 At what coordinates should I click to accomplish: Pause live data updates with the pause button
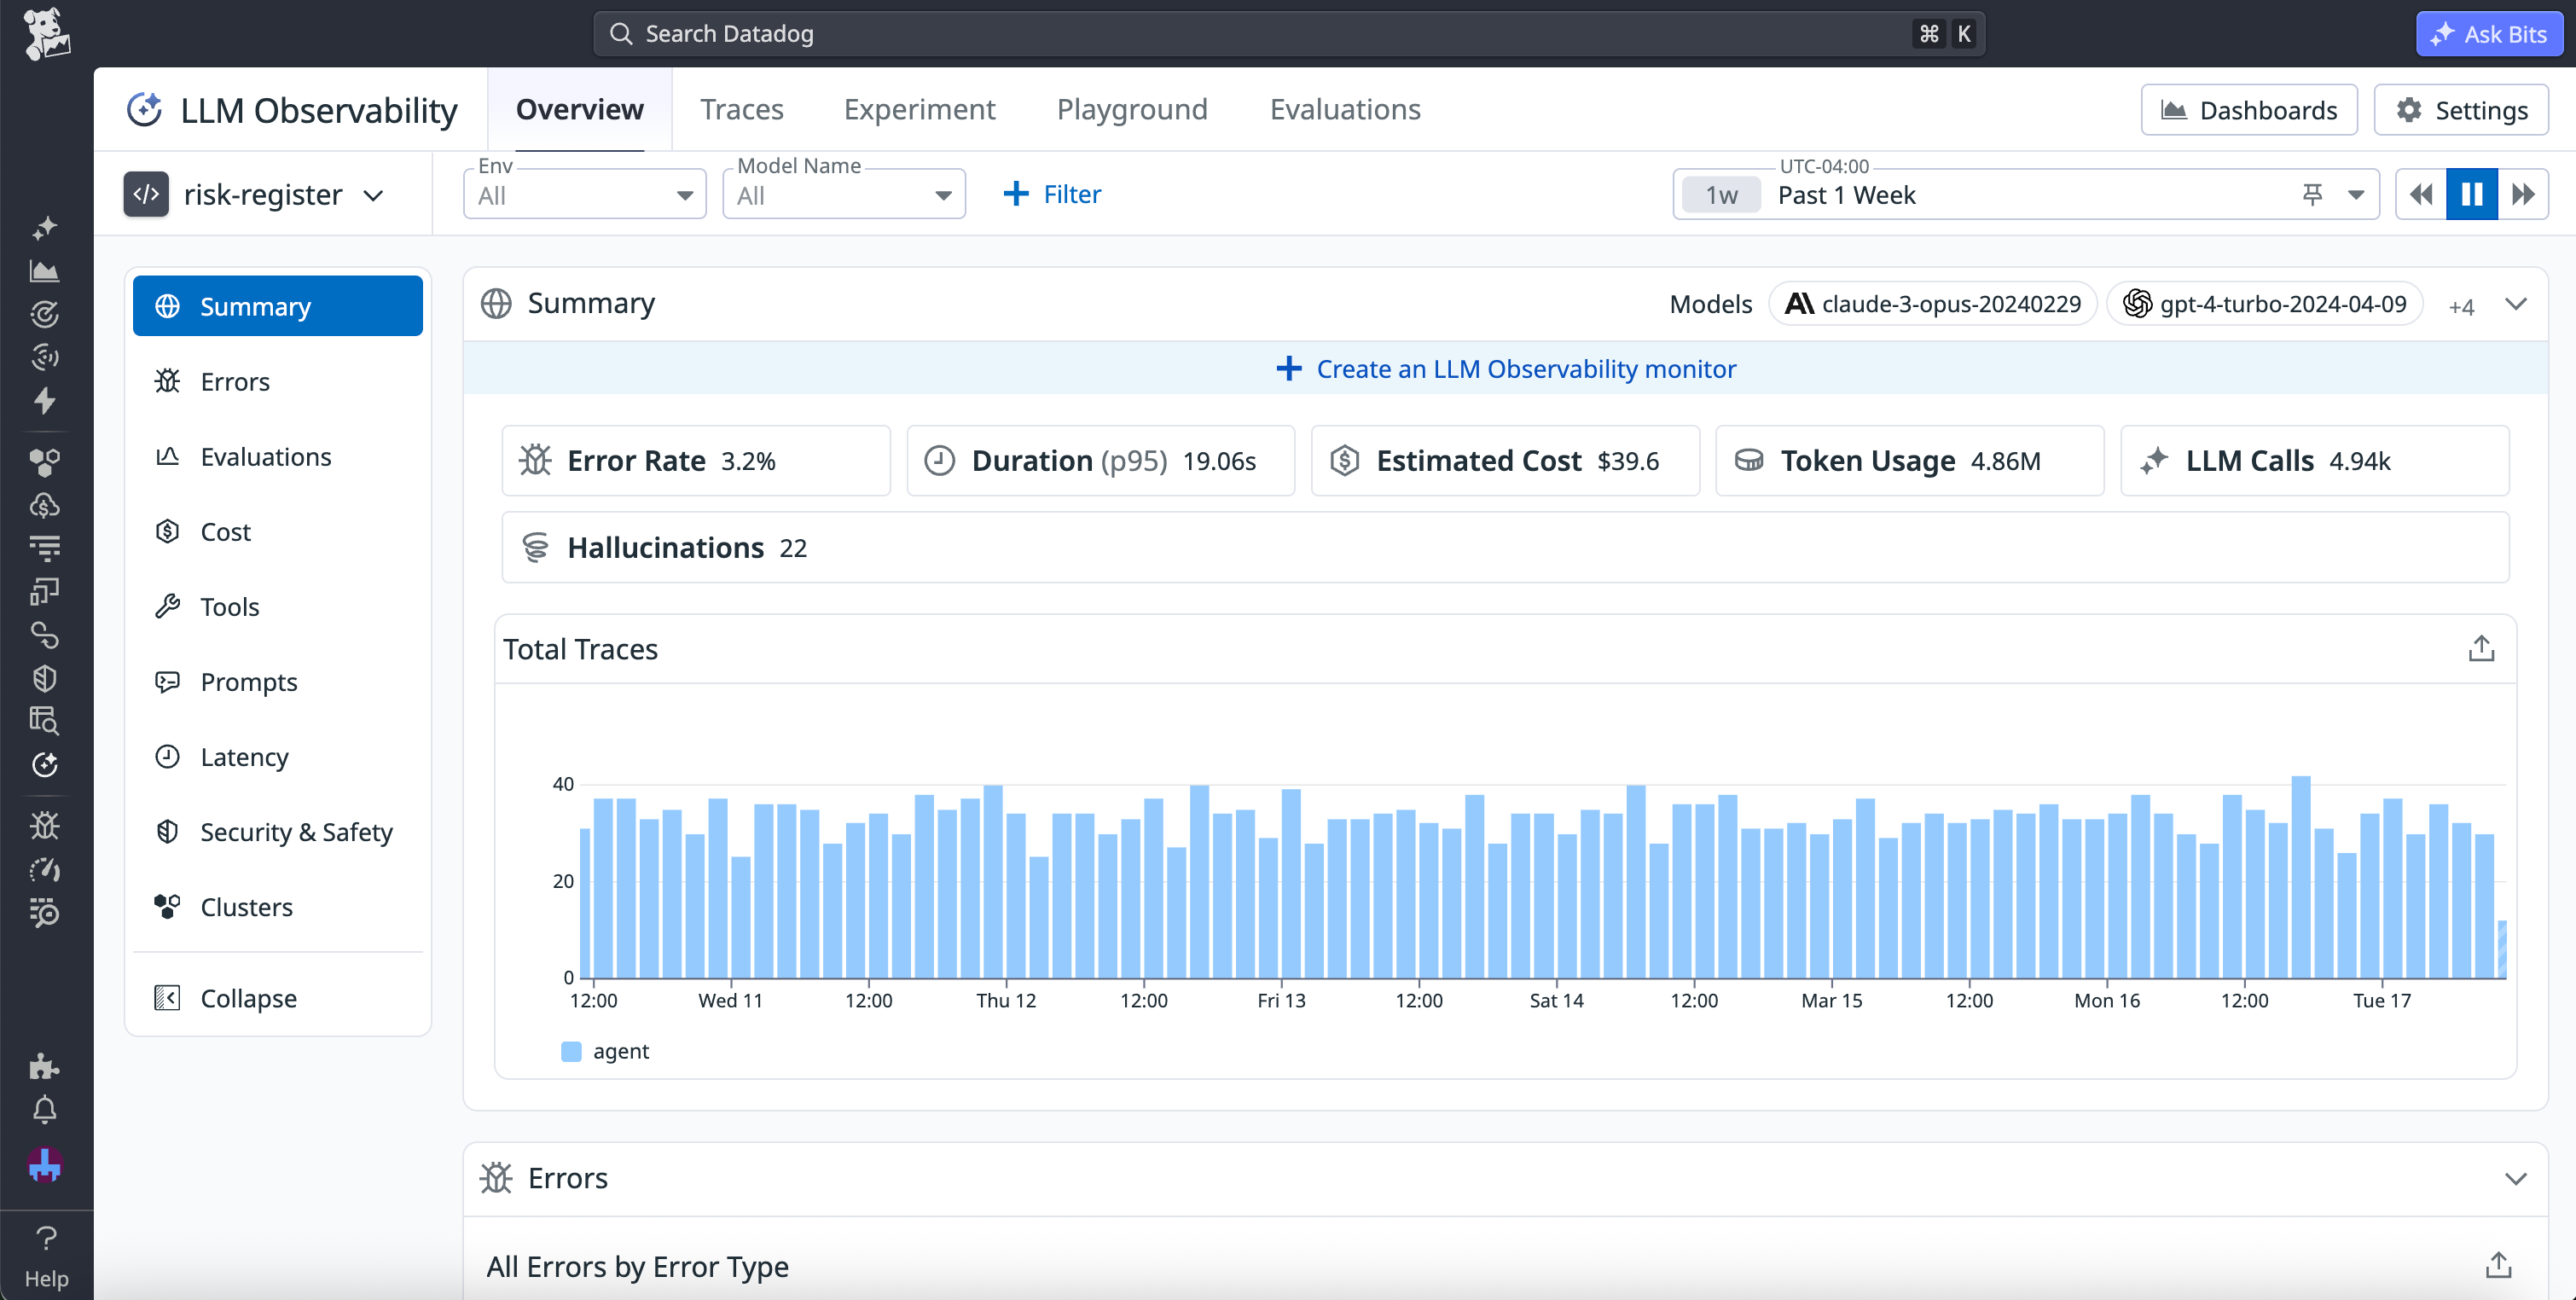tap(2472, 193)
